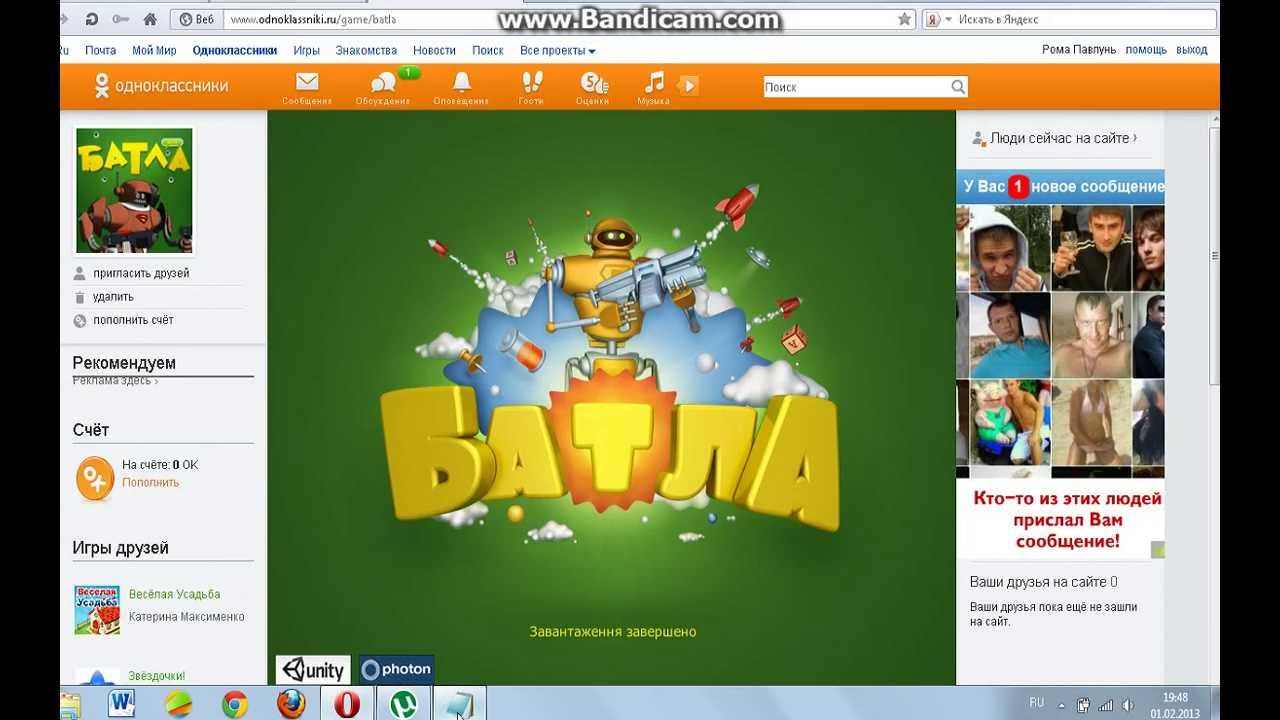Viewport: 1280px width, 720px height.
Task: Click the Одноклассники Поиск field
Action: (865, 87)
